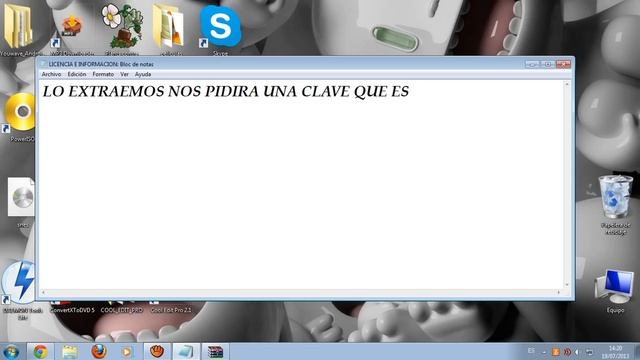
Task: Open the Equipo desktop icon
Action: pos(615,291)
